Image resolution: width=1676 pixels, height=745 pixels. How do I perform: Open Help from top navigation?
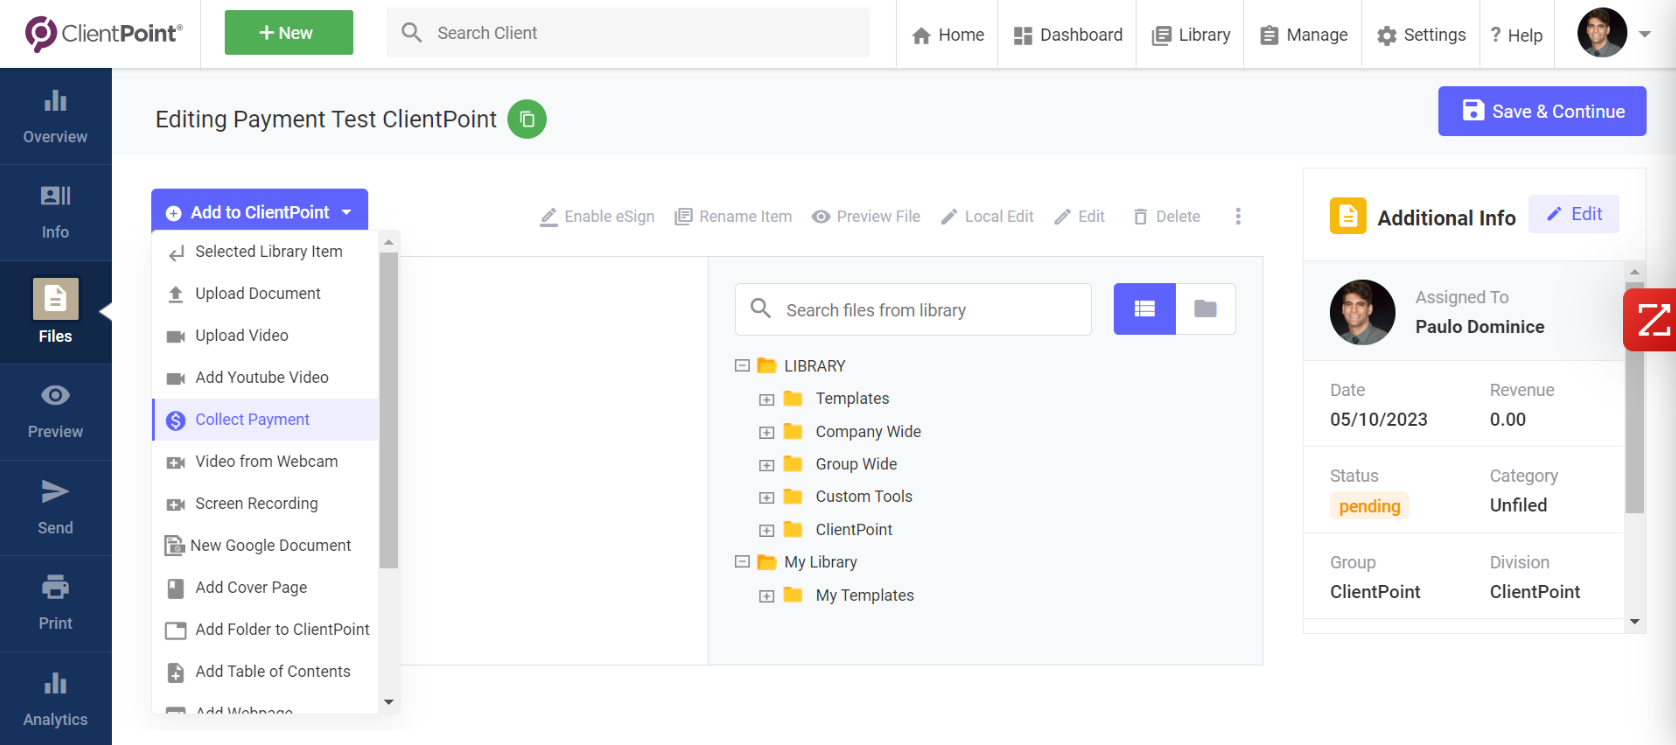[x=1517, y=35]
